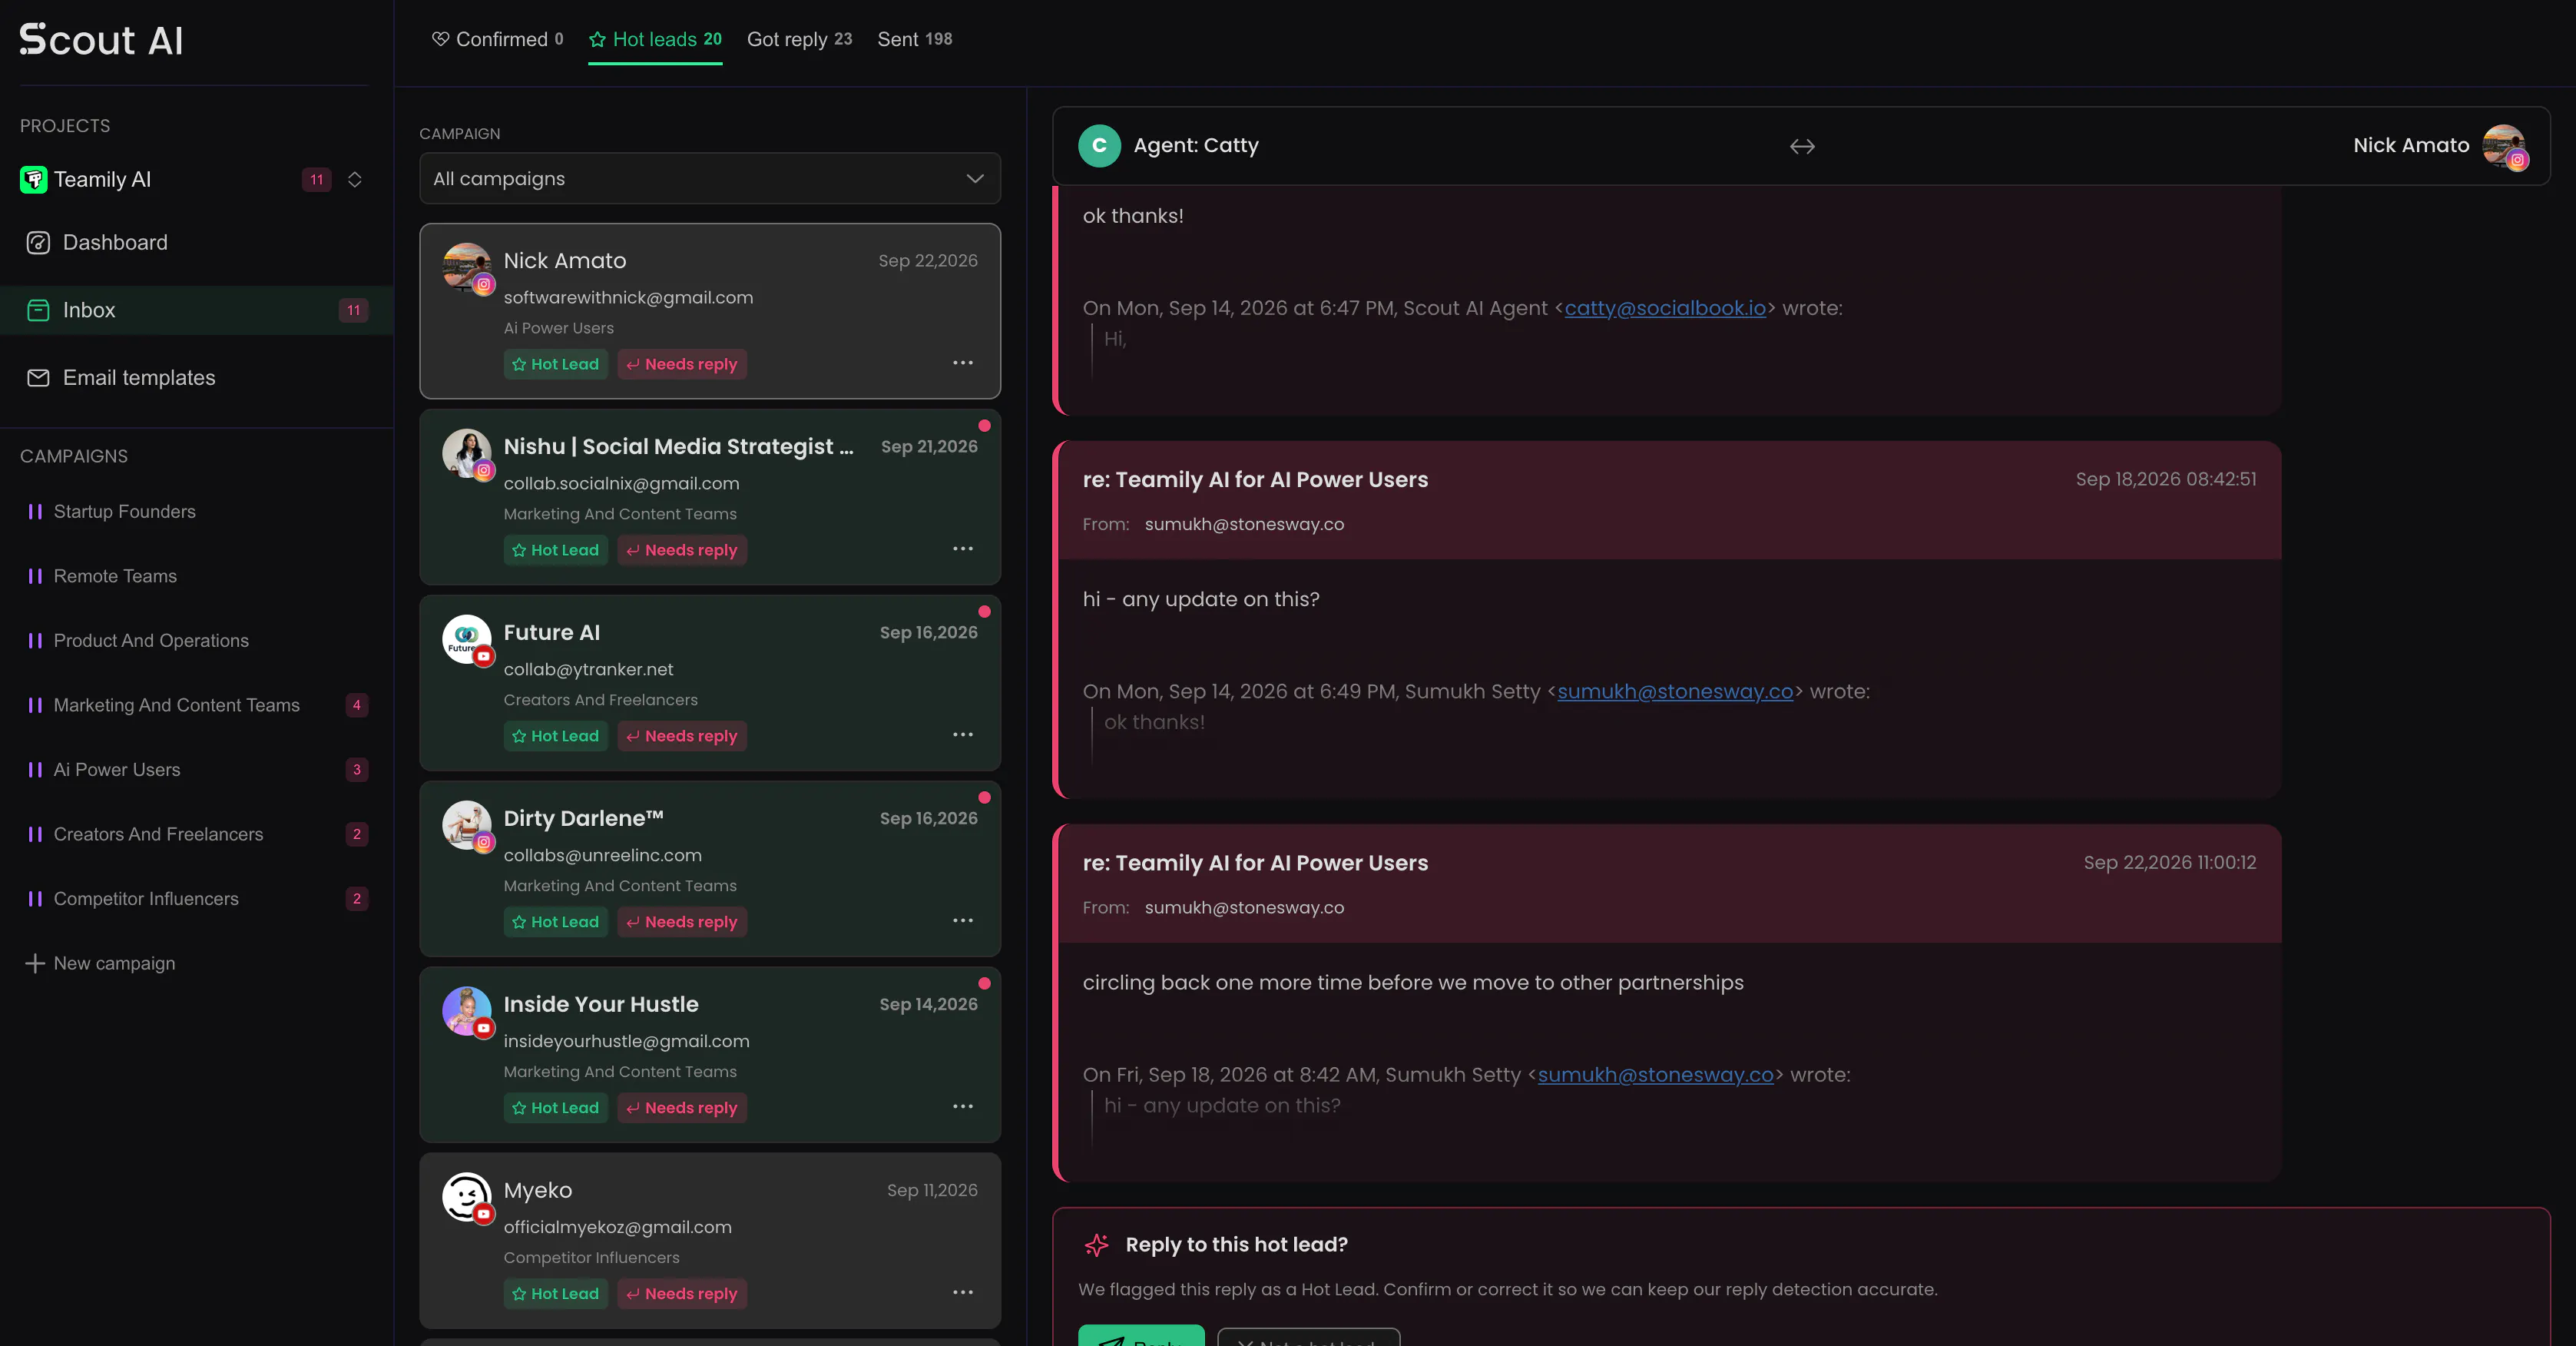Open the Teamily AI project
2576x1346 pixels.
(102, 180)
